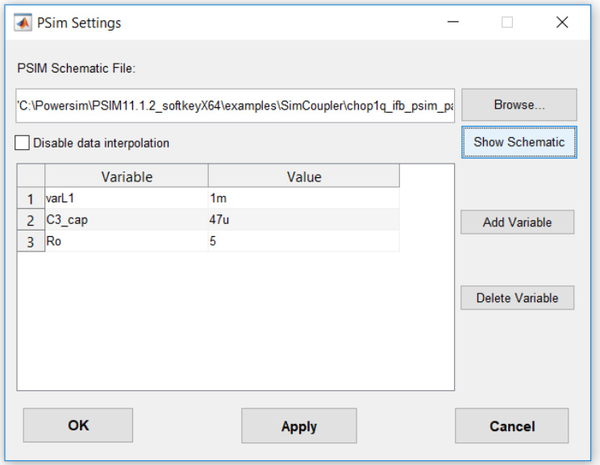Click the Value column header
Image resolution: width=600 pixels, height=465 pixels.
(x=303, y=177)
